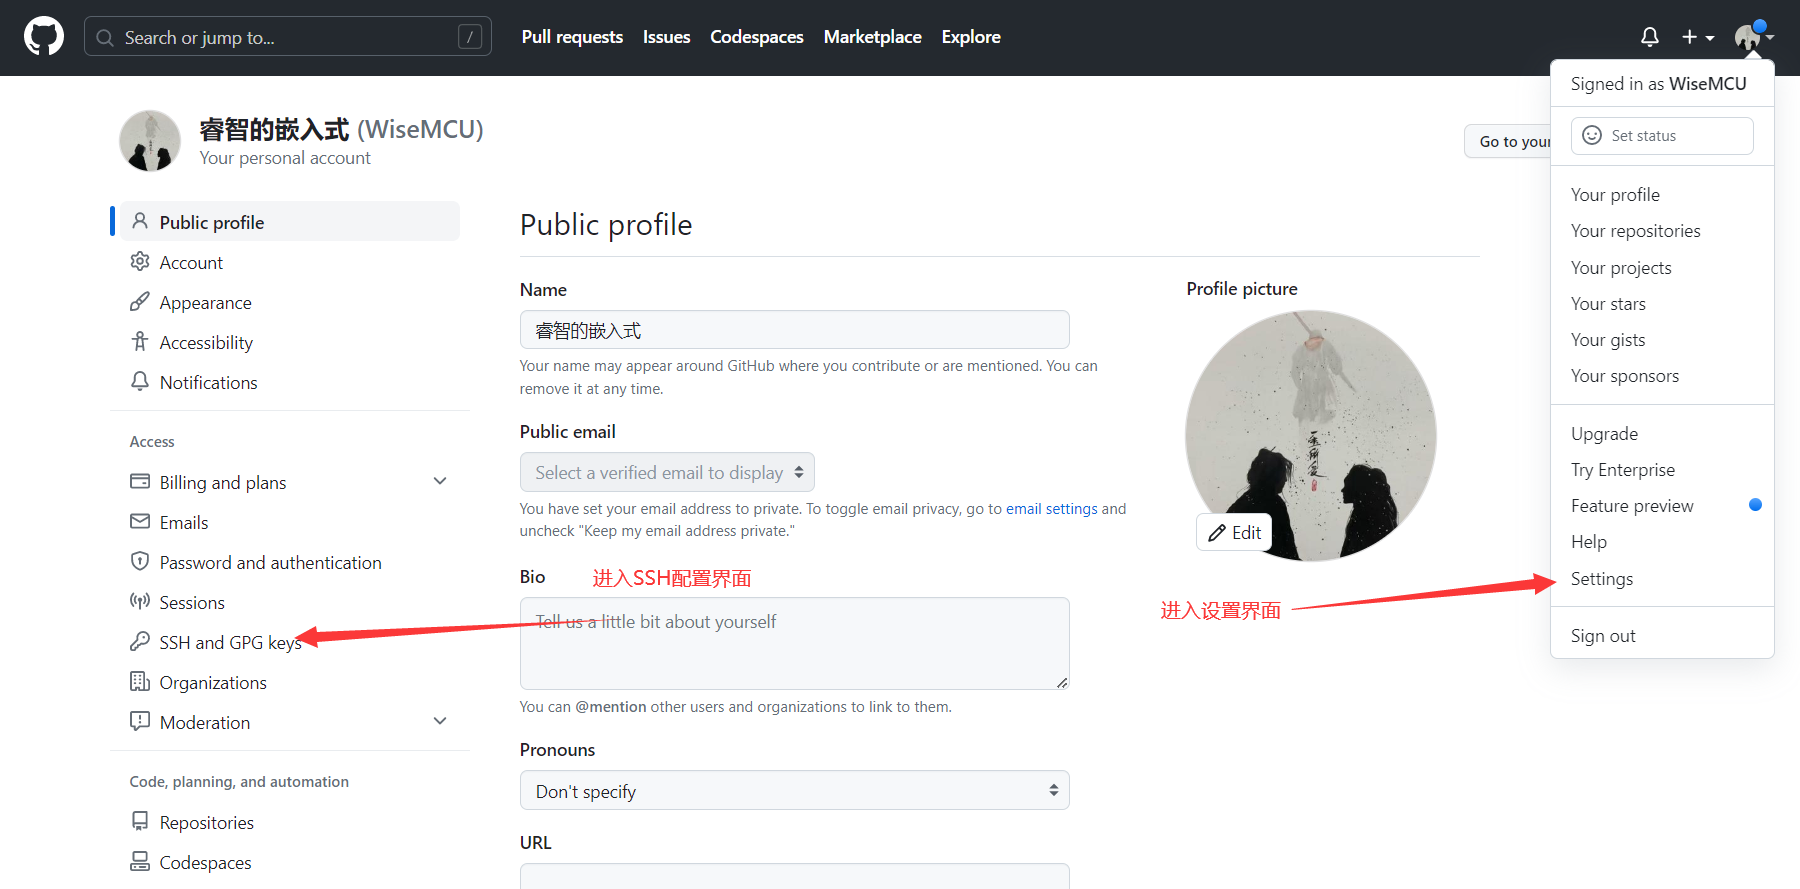
Task: Open the Public email dropdown
Action: (x=667, y=472)
